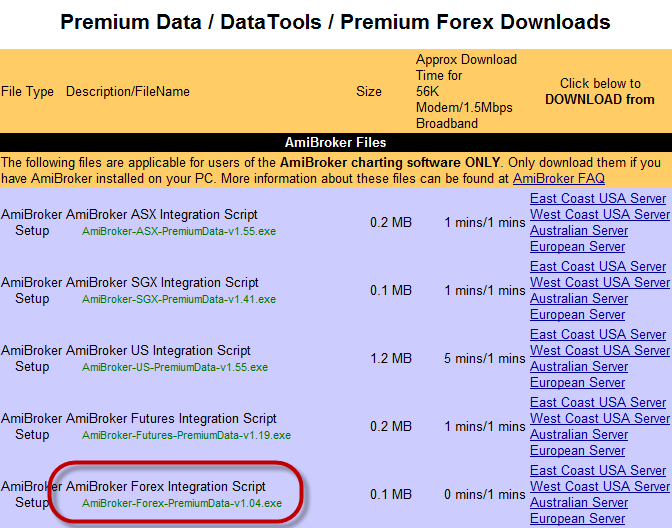Download Forex script from East Coast USA Server

(x=598, y=471)
